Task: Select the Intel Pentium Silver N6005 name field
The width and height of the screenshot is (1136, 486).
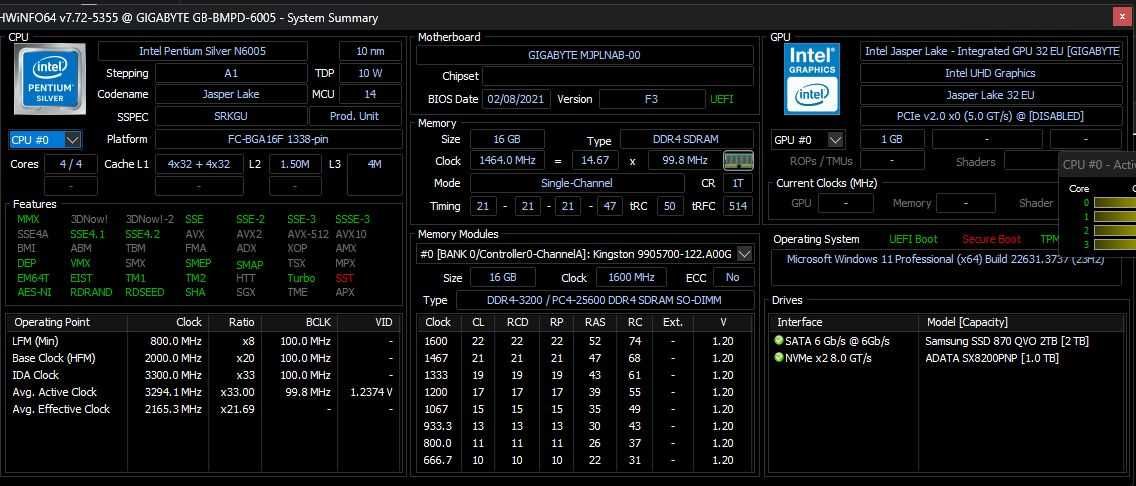Action: tap(203, 51)
